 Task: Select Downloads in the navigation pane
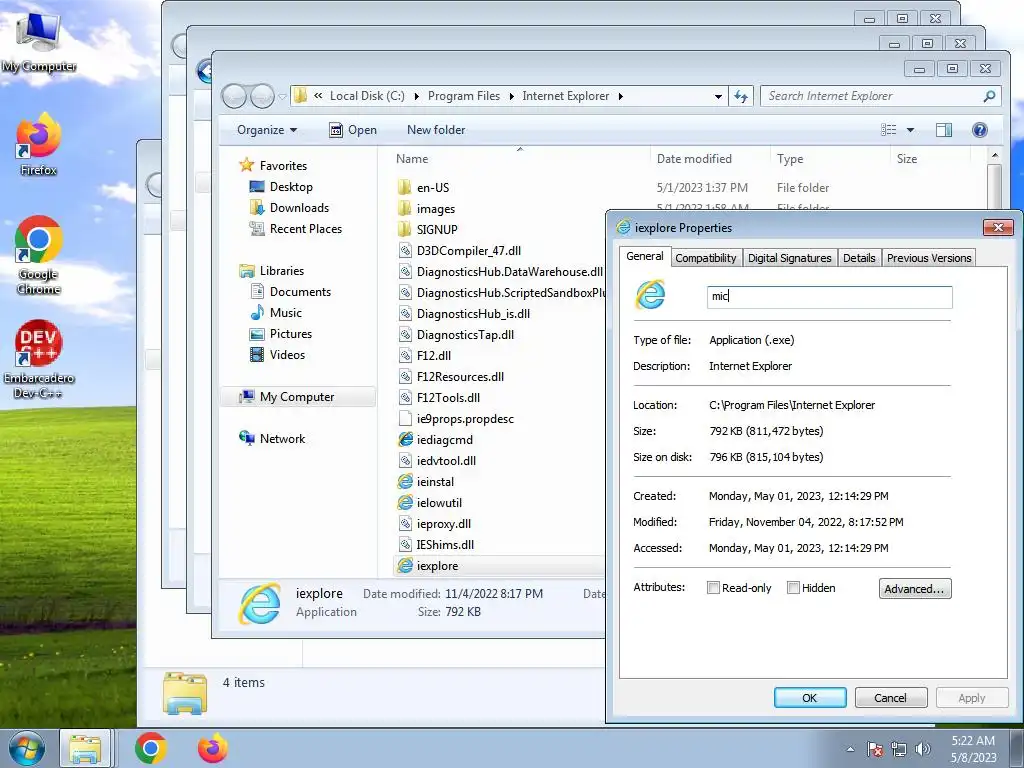pos(299,208)
